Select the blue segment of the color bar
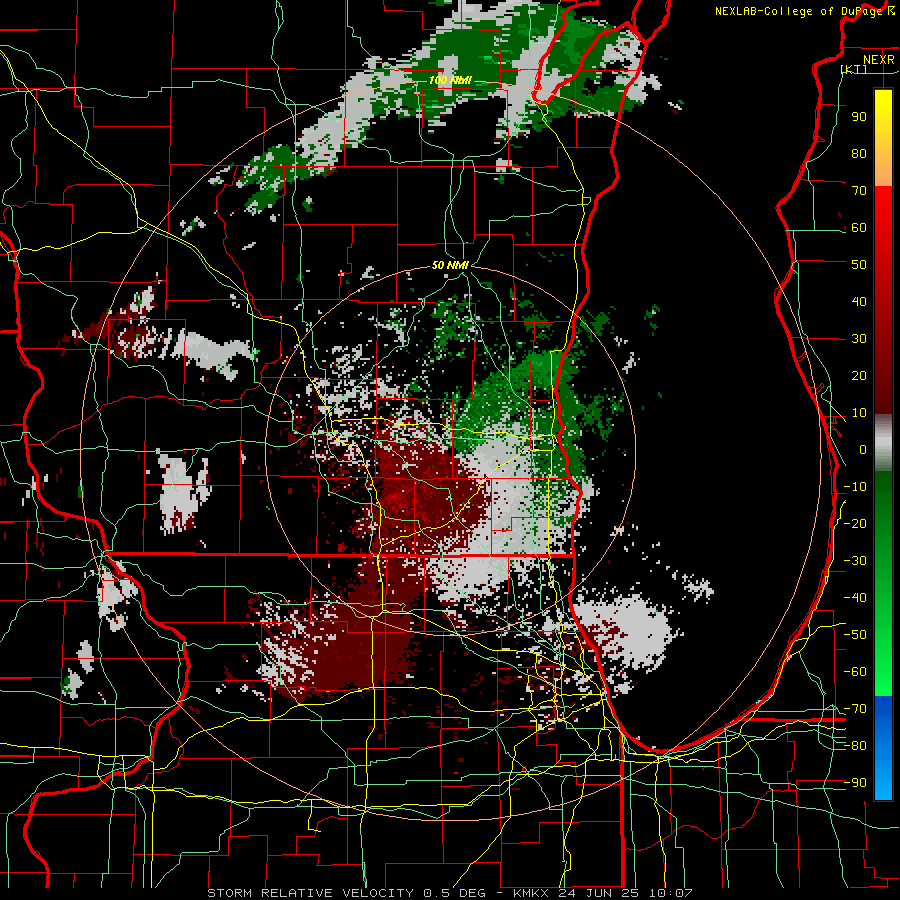 click(x=883, y=748)
